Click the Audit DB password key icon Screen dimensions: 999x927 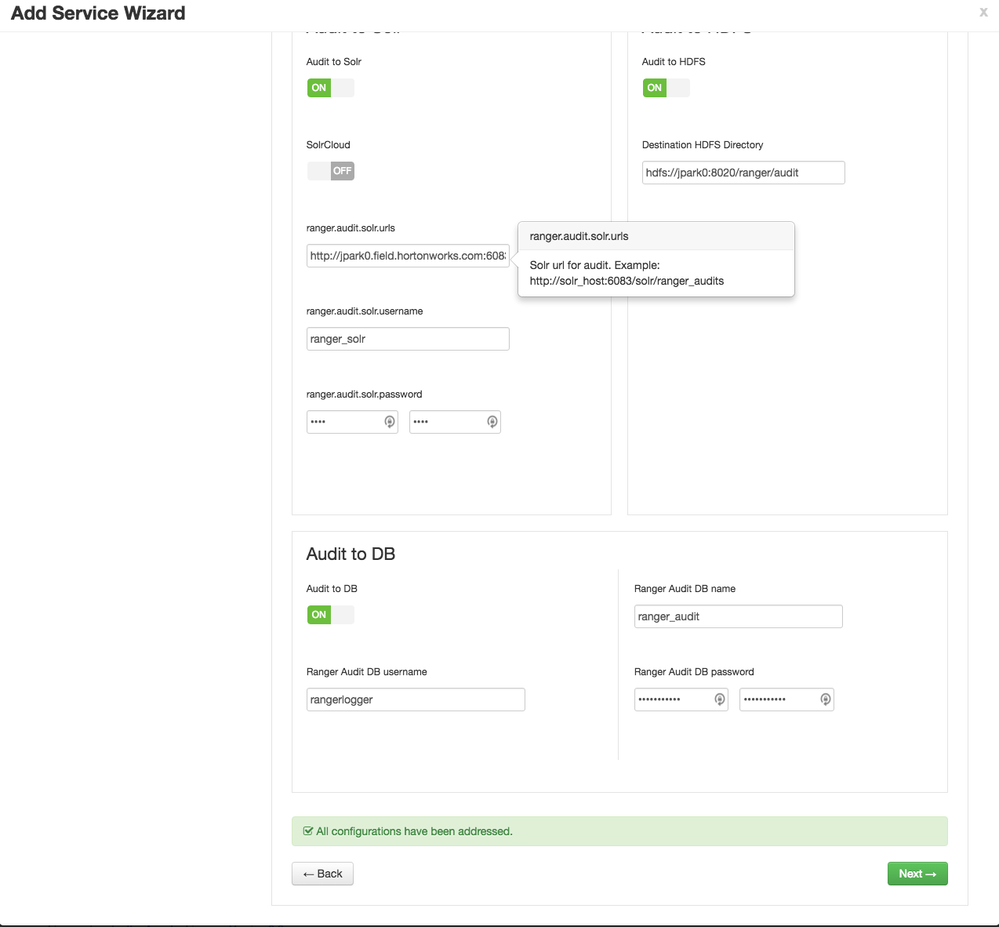719,700
